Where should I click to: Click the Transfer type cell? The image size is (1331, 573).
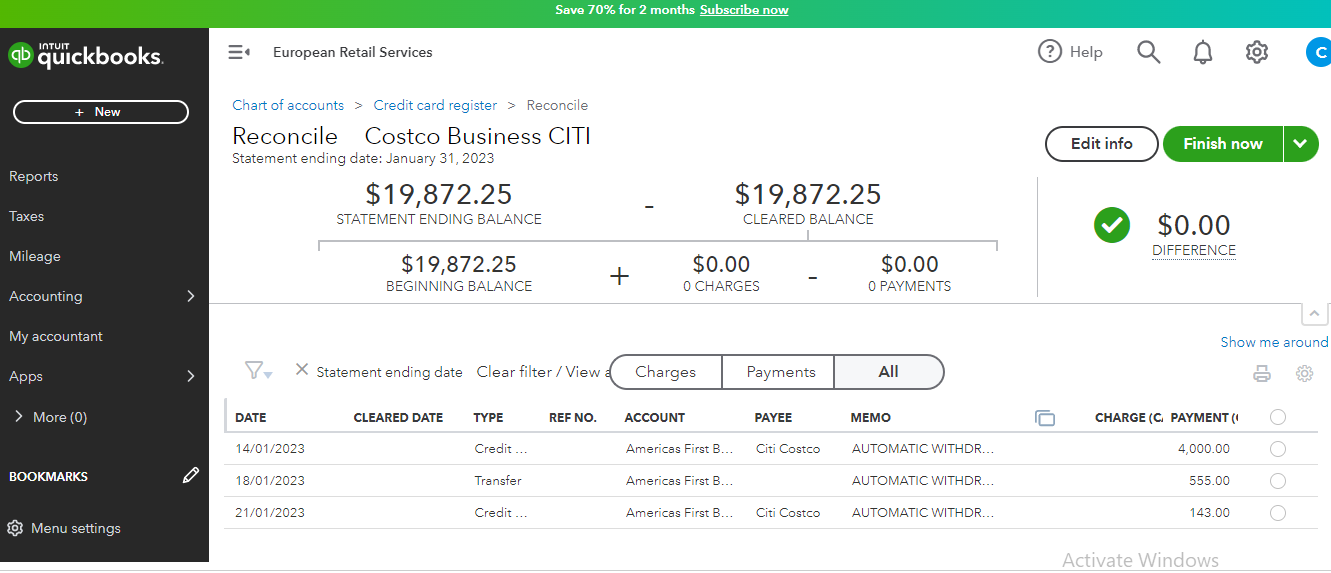pos(498,481)
